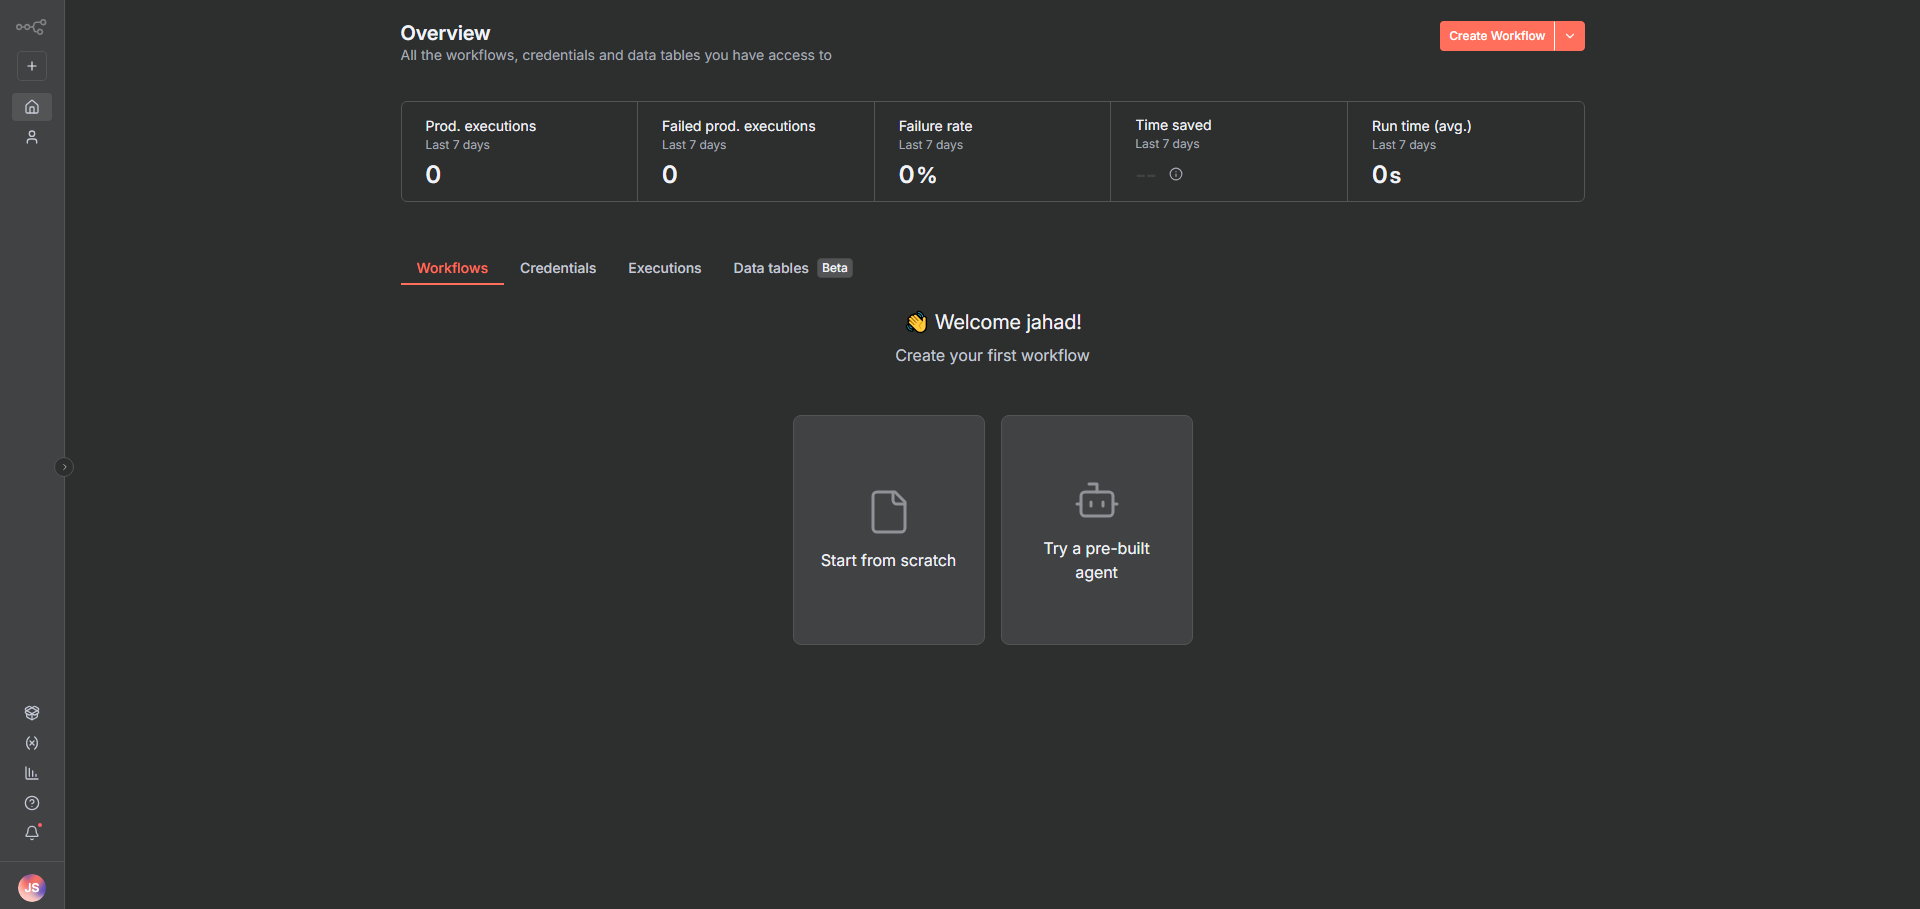Open the Data tables tab
The width and height of the screenshot is (1920, 909).
[771, 268]
